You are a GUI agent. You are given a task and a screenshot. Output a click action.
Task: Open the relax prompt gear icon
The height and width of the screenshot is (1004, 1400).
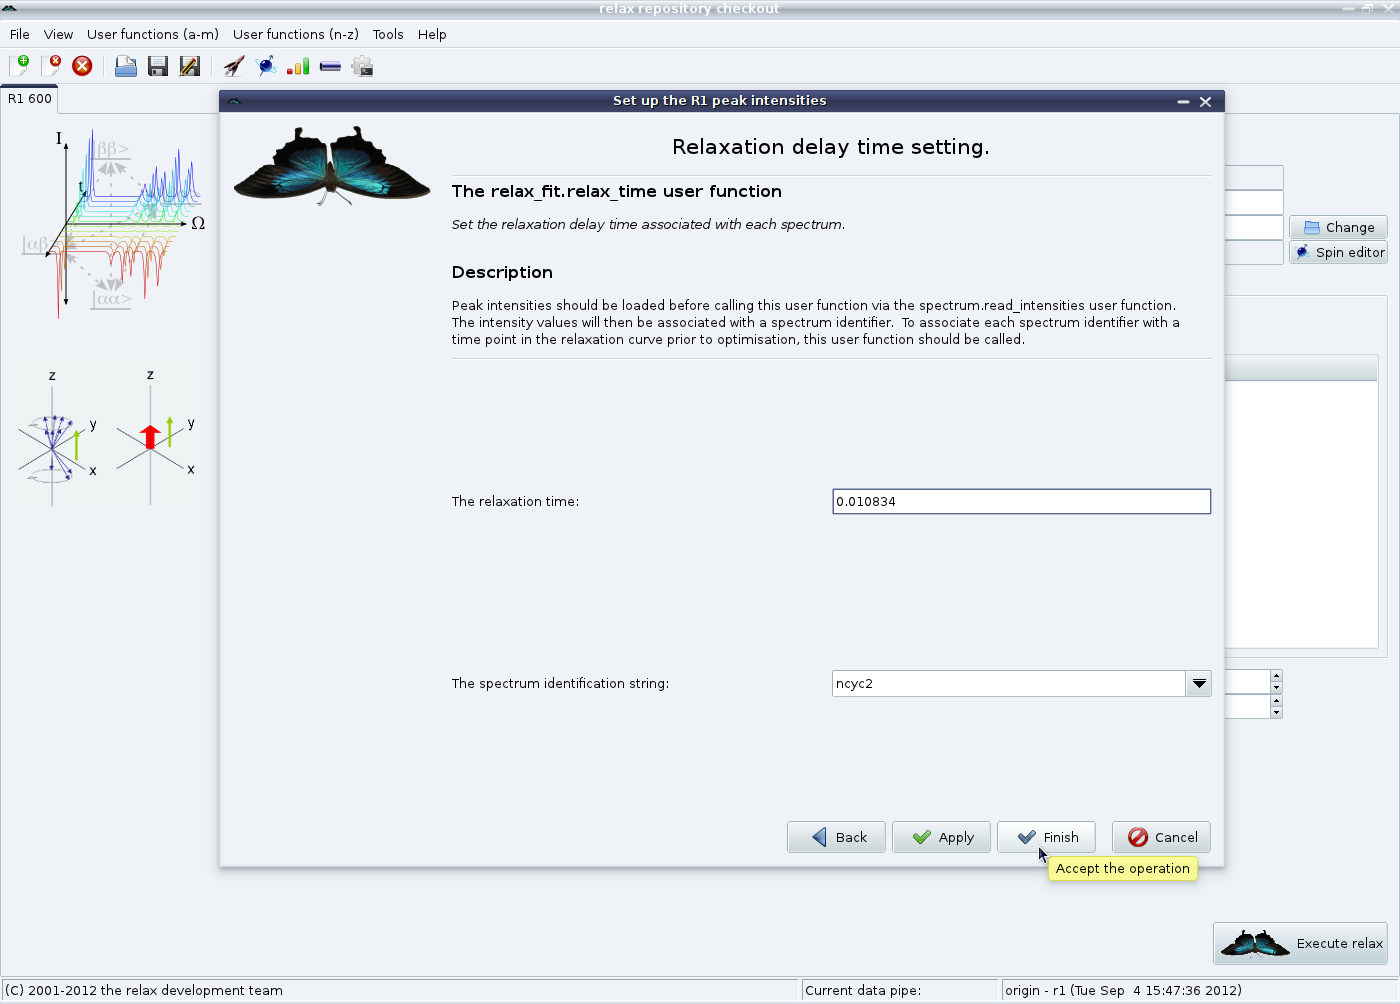(362, 66)
